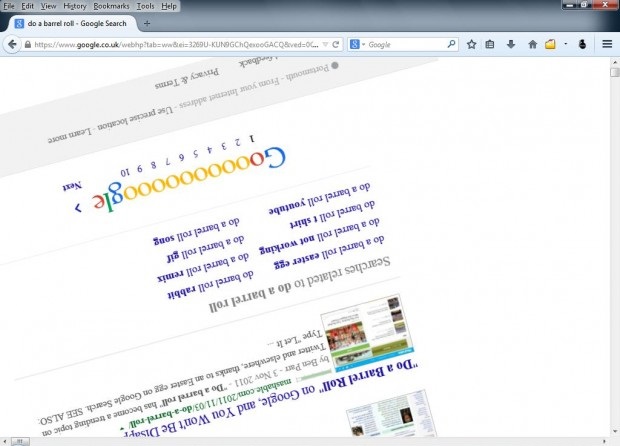Click the vertical scrollbar up arrow

[614, 62]
